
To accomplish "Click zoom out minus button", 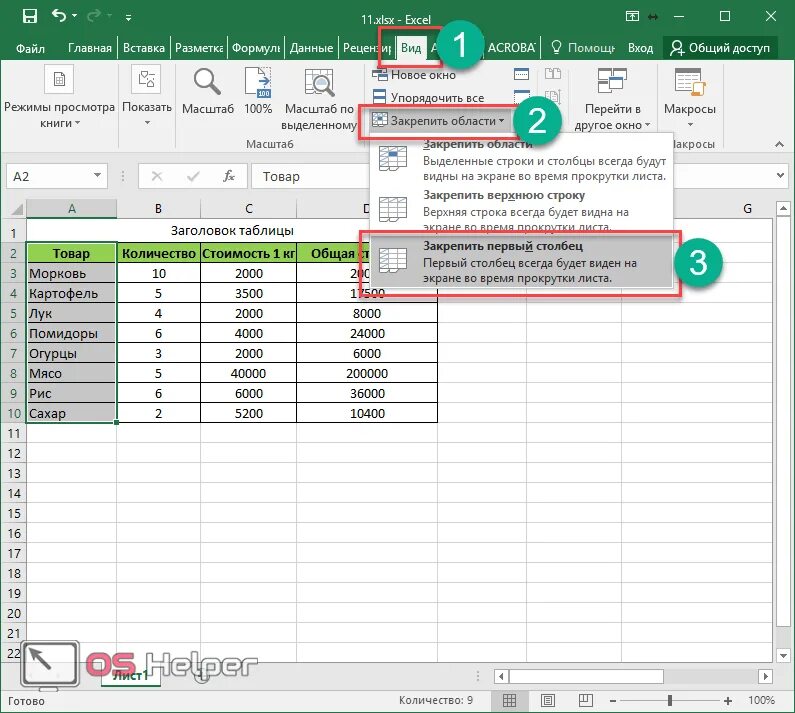I will [612, 701].
